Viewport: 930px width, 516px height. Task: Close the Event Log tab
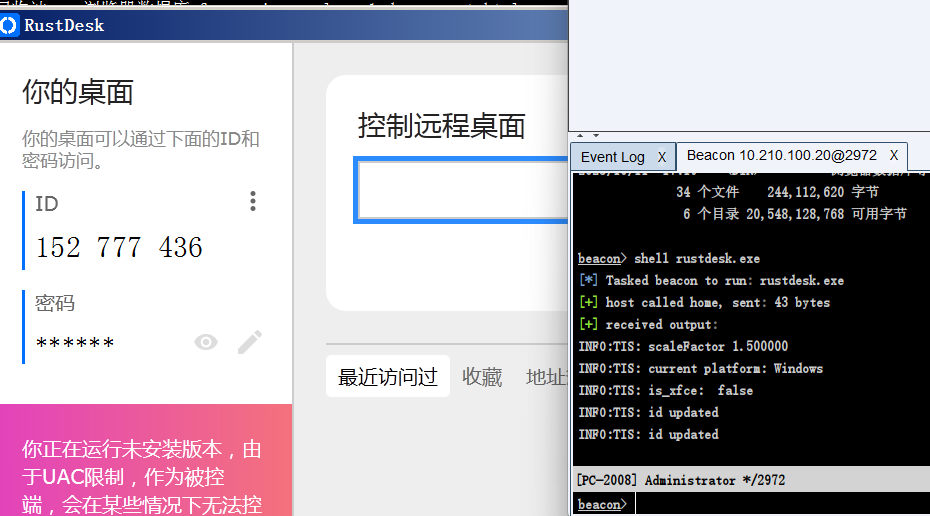[x=662, y=157]
